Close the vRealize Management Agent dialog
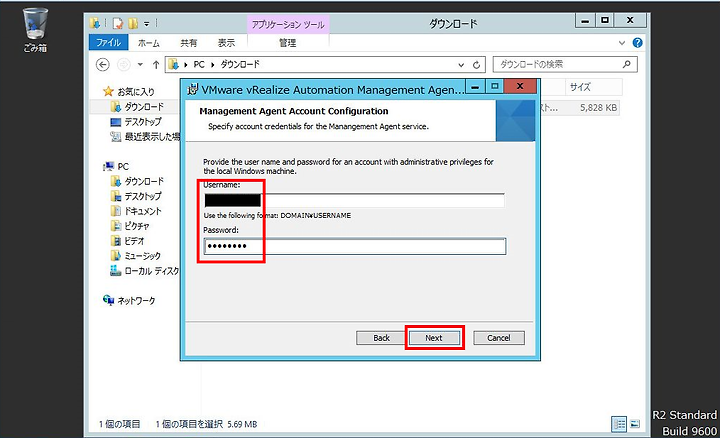Image resolution: width=720 pixels, height=438 pixels. pyautogui.click(x=520, y=86)
